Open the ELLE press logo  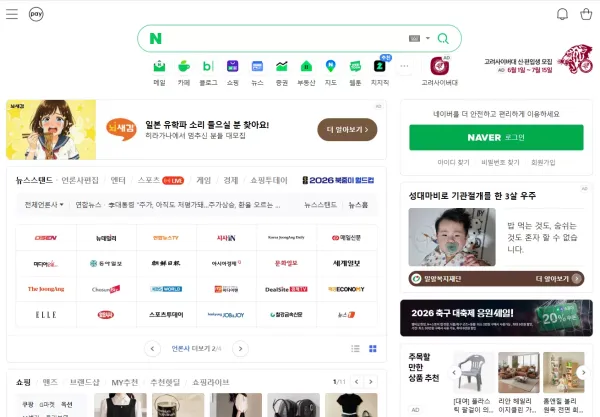46,315
